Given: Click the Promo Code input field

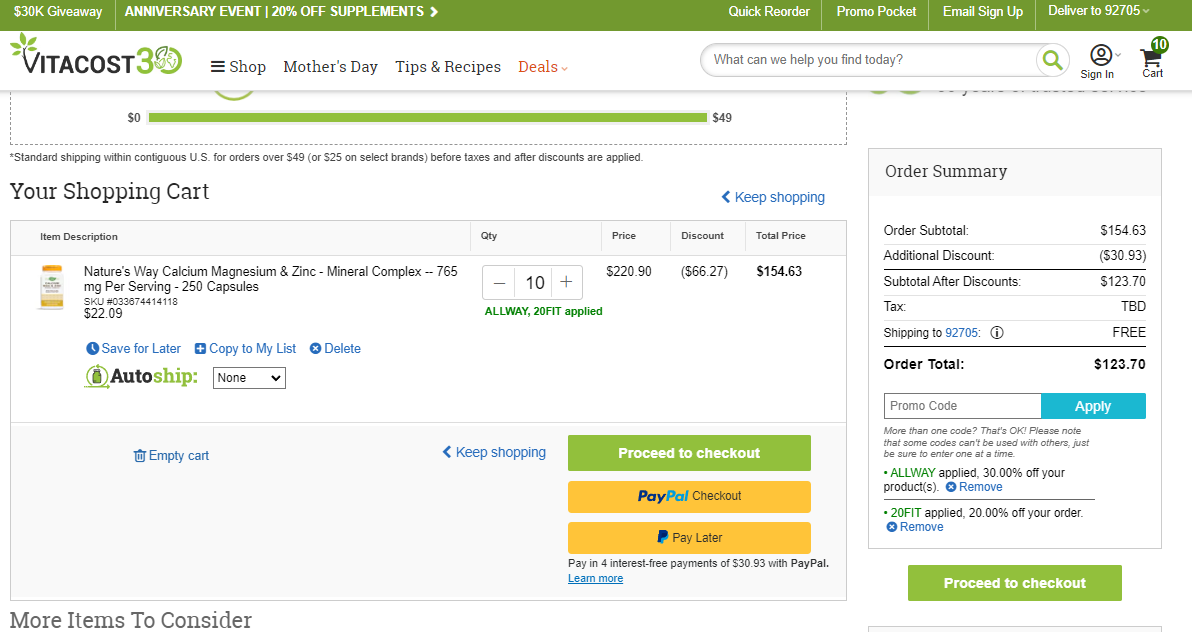Looking at the screenshot, I should pos(962,406).
